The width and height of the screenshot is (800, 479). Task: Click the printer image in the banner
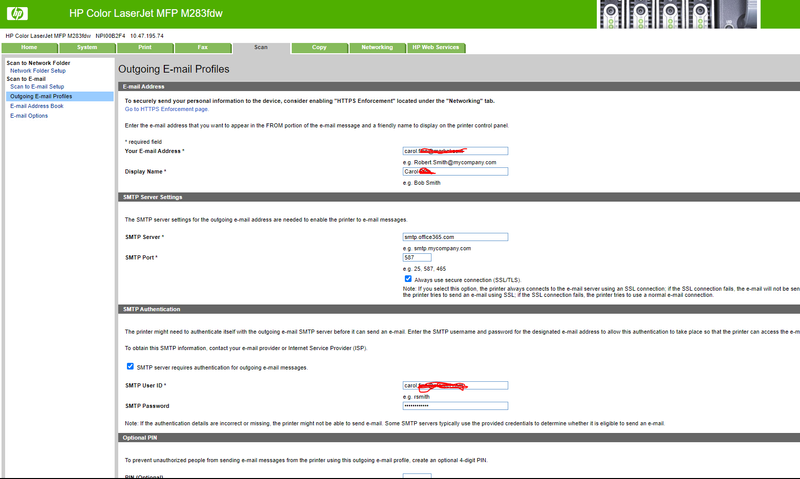pos(679,14)
